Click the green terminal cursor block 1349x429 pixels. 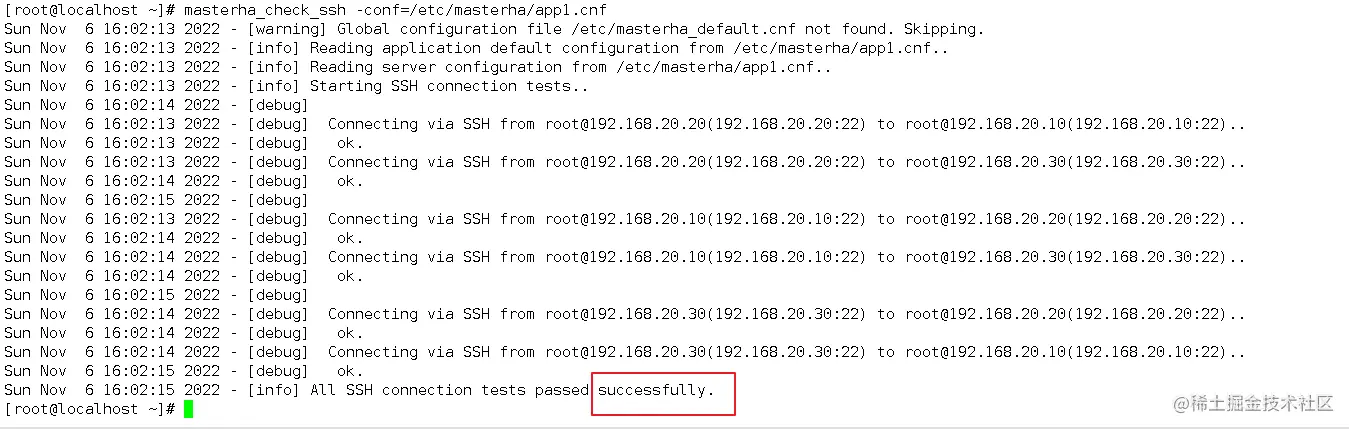[188, 409]
